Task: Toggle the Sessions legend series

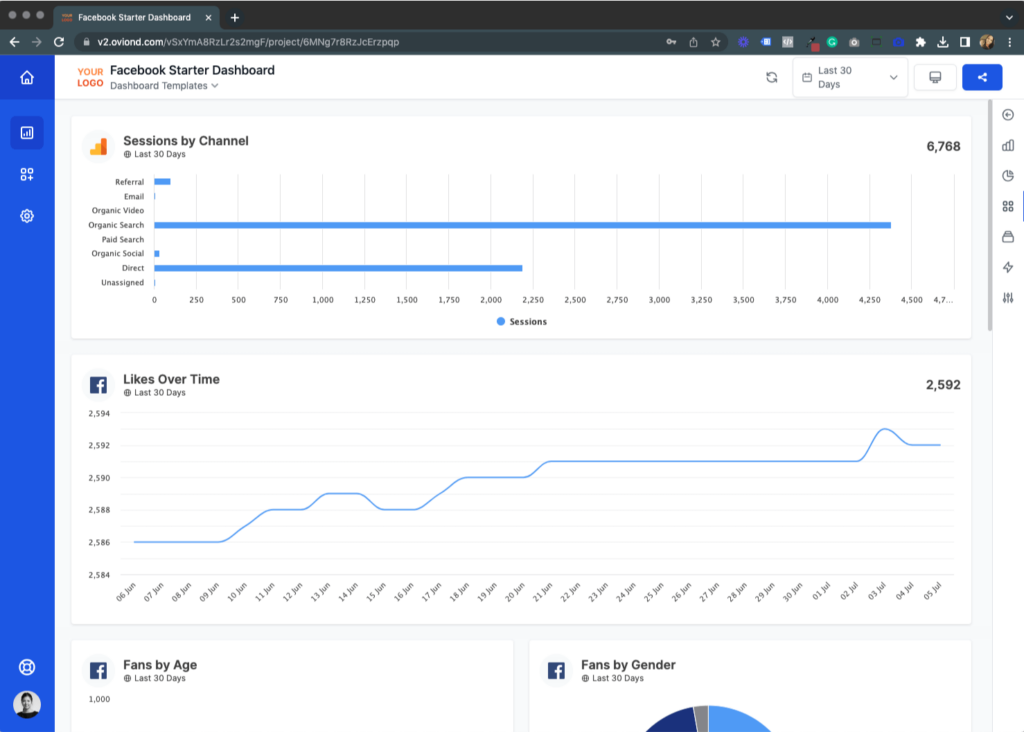Action: pyautogui.click(x=522, y=321)
